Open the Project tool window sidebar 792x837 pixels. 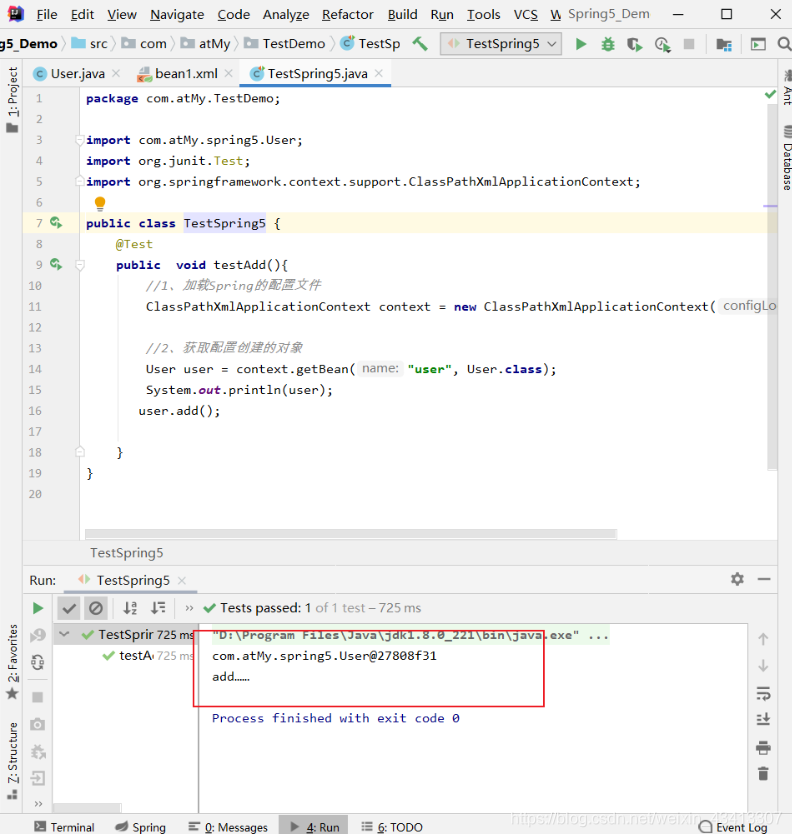(12, 100)
